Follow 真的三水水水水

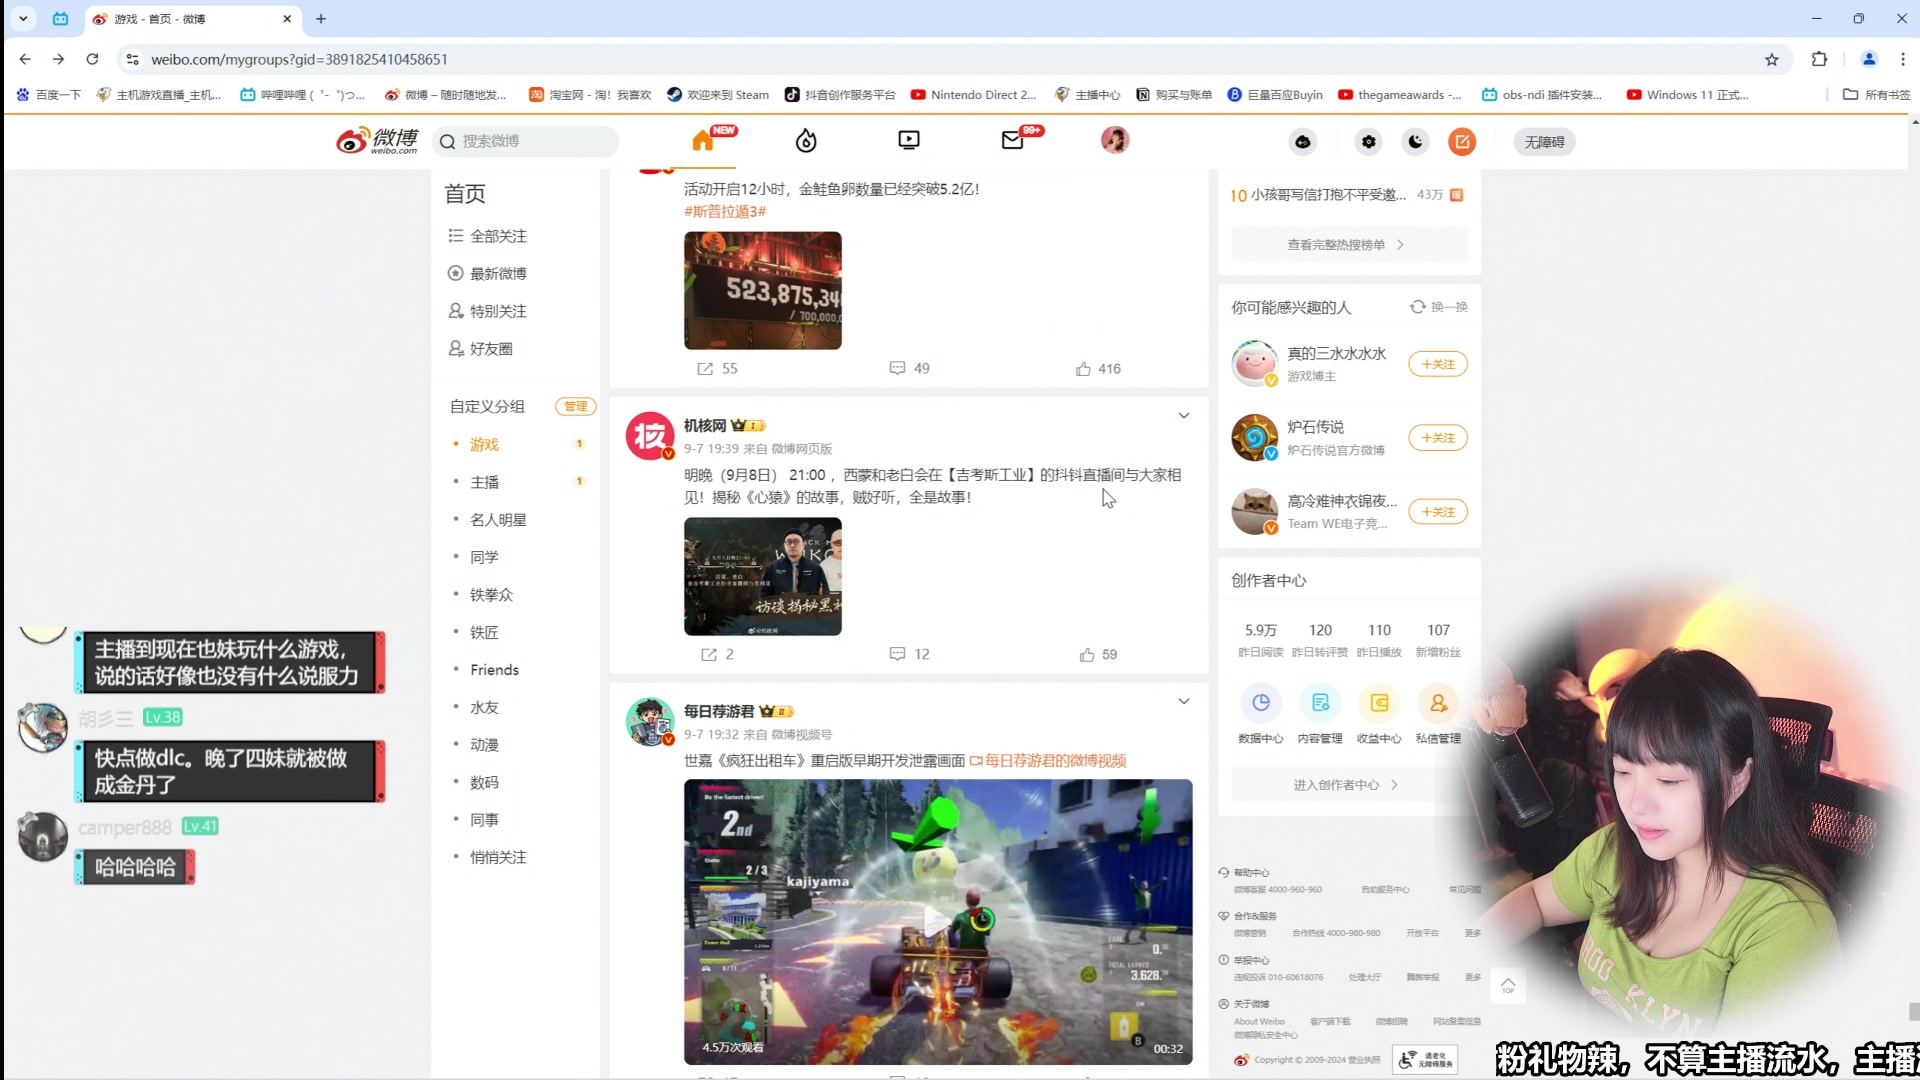coord(1437,364)
